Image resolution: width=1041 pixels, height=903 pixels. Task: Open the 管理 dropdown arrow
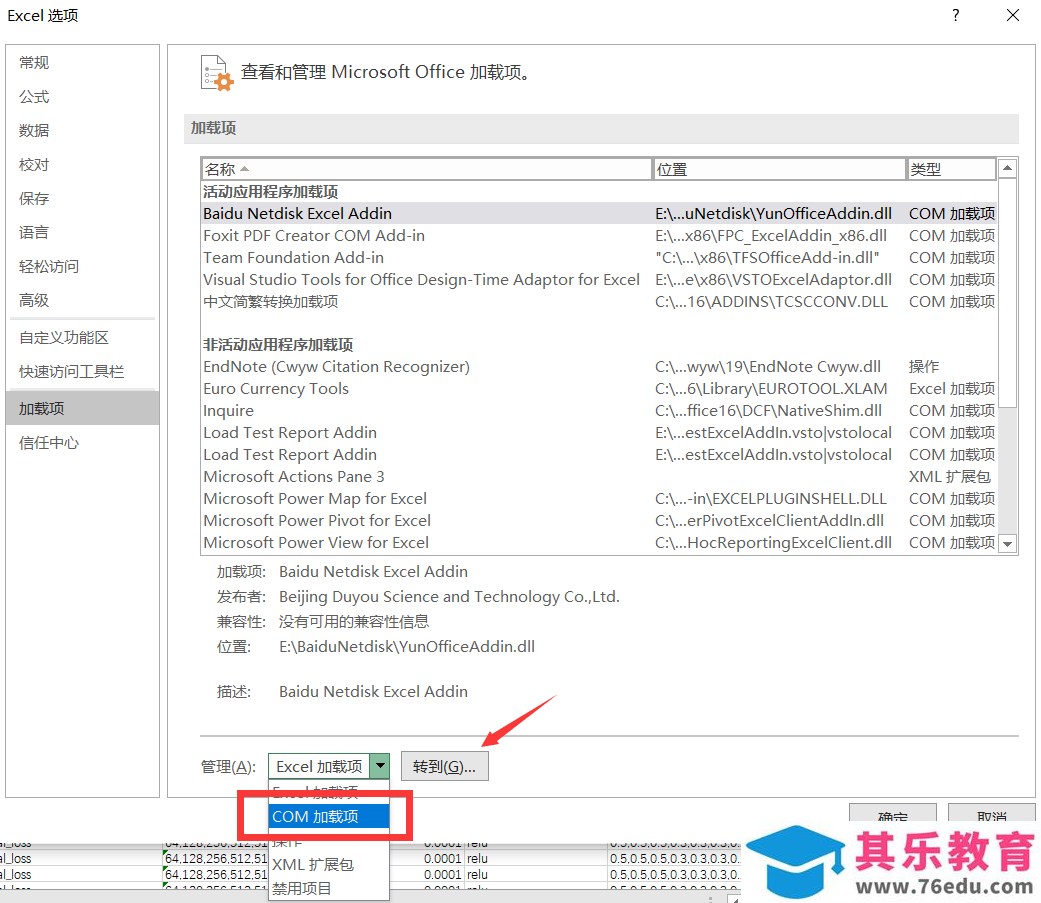(380, 766)
